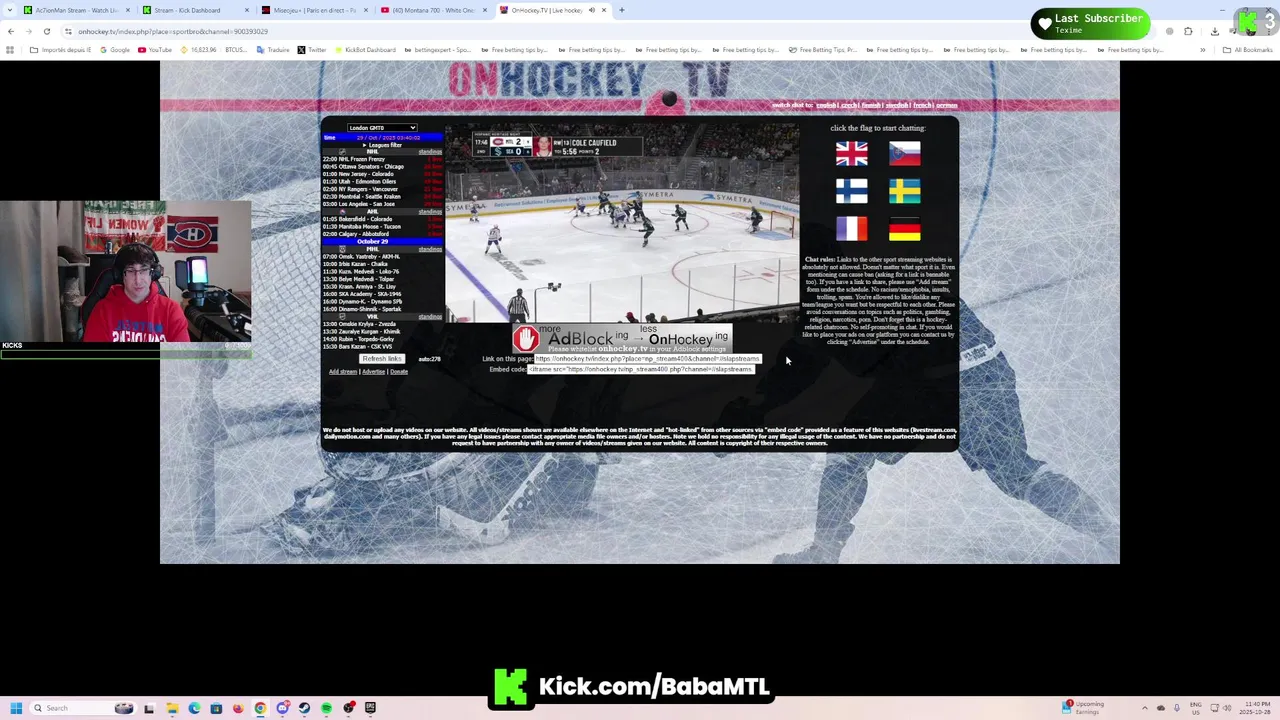Open the Donate link
1280x720 pixels.
tap(399, 372)
